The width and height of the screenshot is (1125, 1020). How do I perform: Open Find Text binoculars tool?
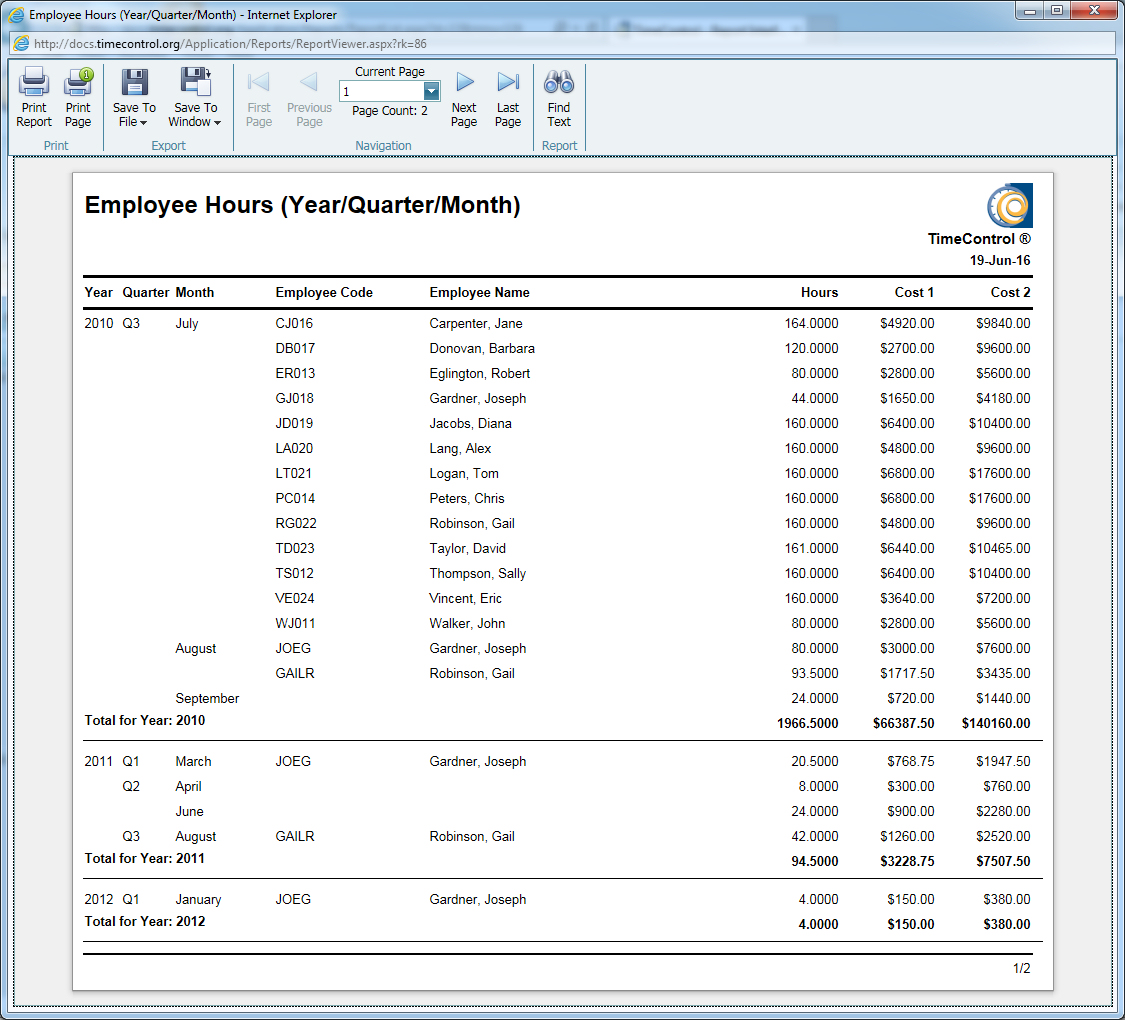559,98
